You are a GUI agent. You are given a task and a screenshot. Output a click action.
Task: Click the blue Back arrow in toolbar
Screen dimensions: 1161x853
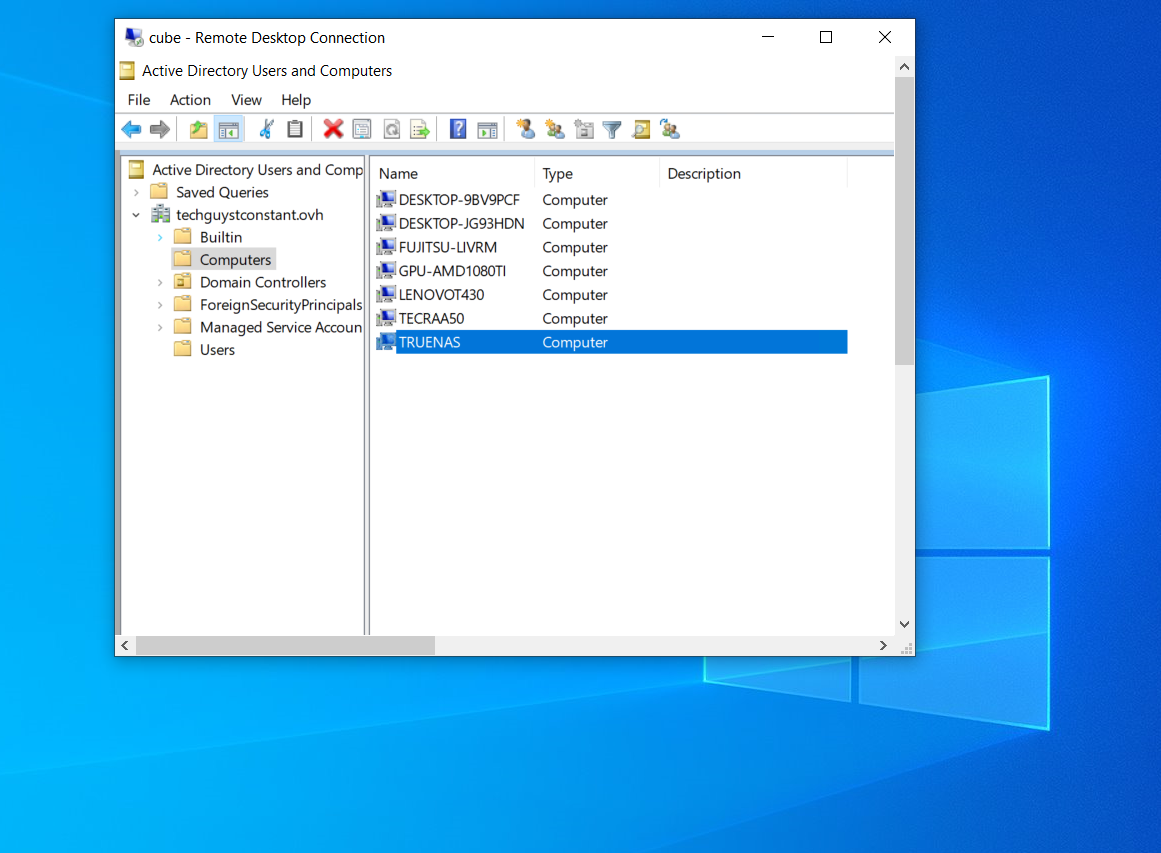pyautogui.click(x=131, y=129)
